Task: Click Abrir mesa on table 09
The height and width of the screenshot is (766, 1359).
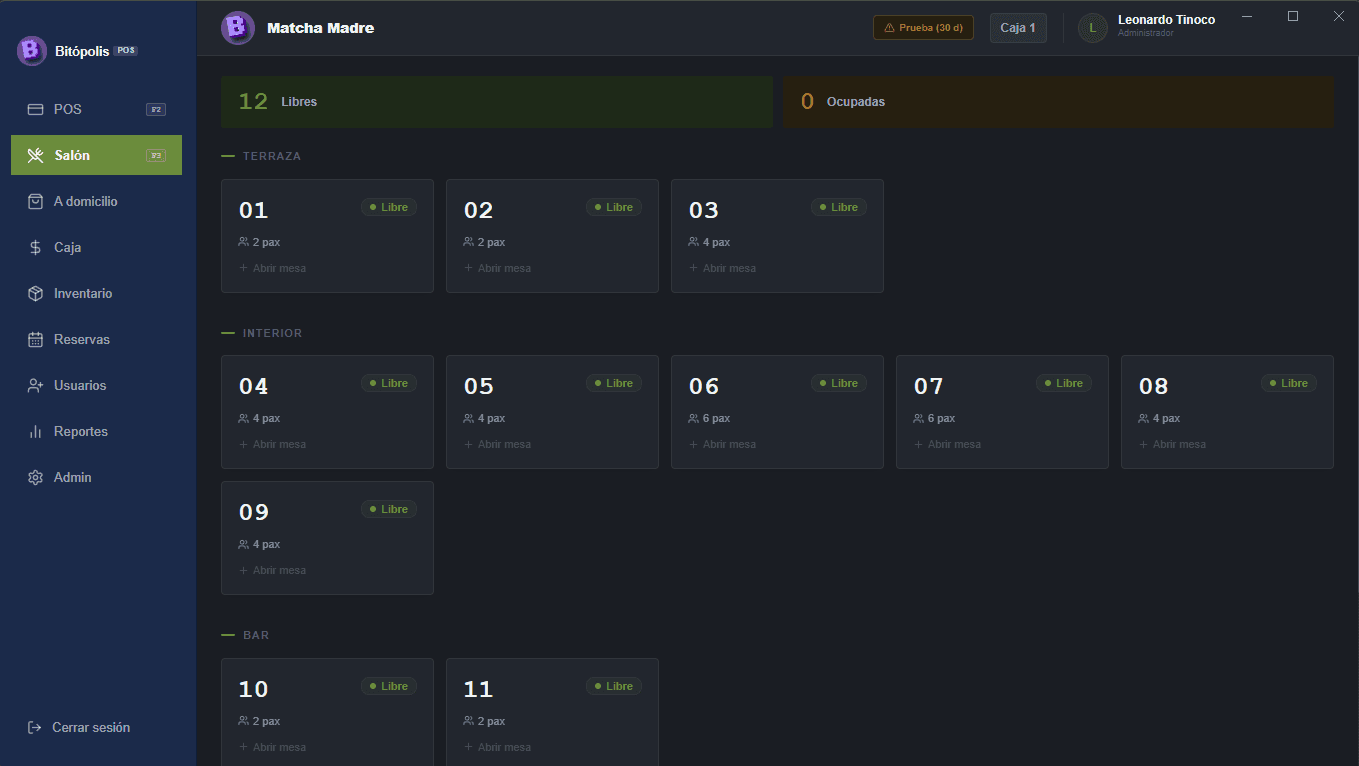Action: [x=272, y=570]
